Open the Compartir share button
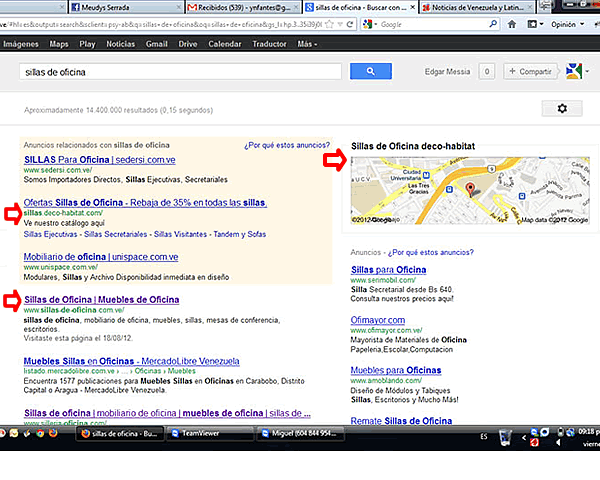 pos(530,72)
